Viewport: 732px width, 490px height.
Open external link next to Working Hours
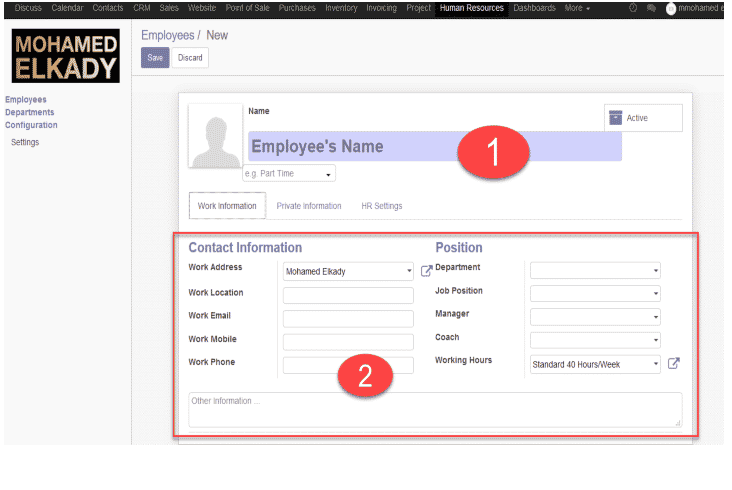(673, 363)
